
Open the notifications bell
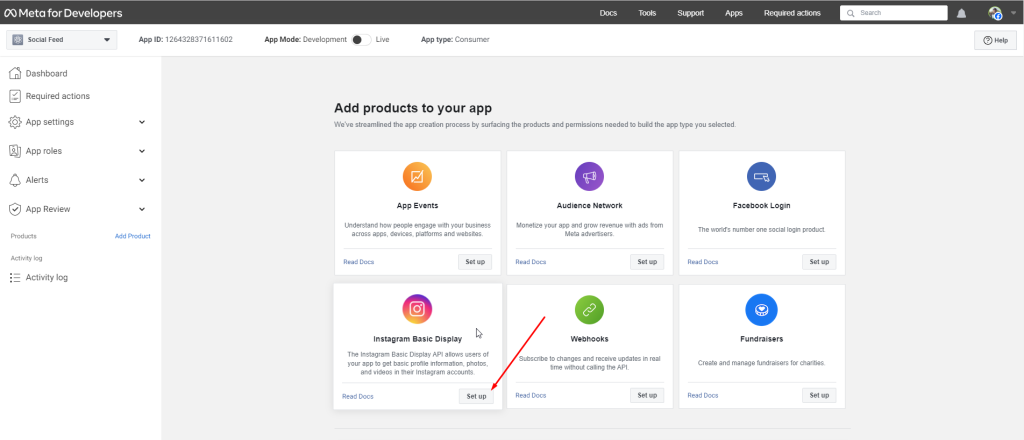961,13
